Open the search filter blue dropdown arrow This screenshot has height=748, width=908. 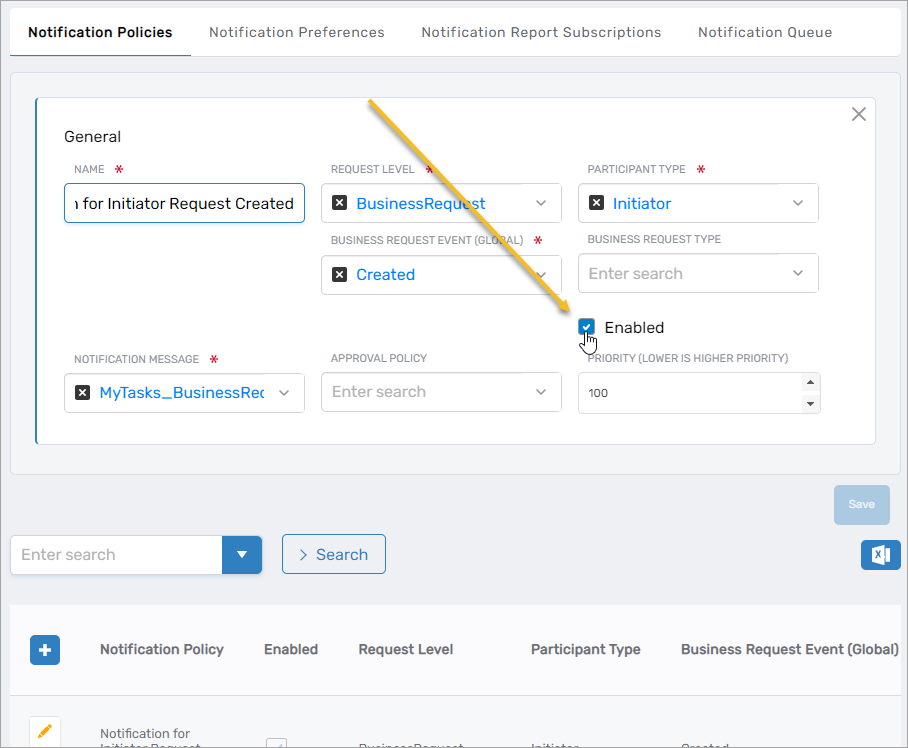point(242,555)
